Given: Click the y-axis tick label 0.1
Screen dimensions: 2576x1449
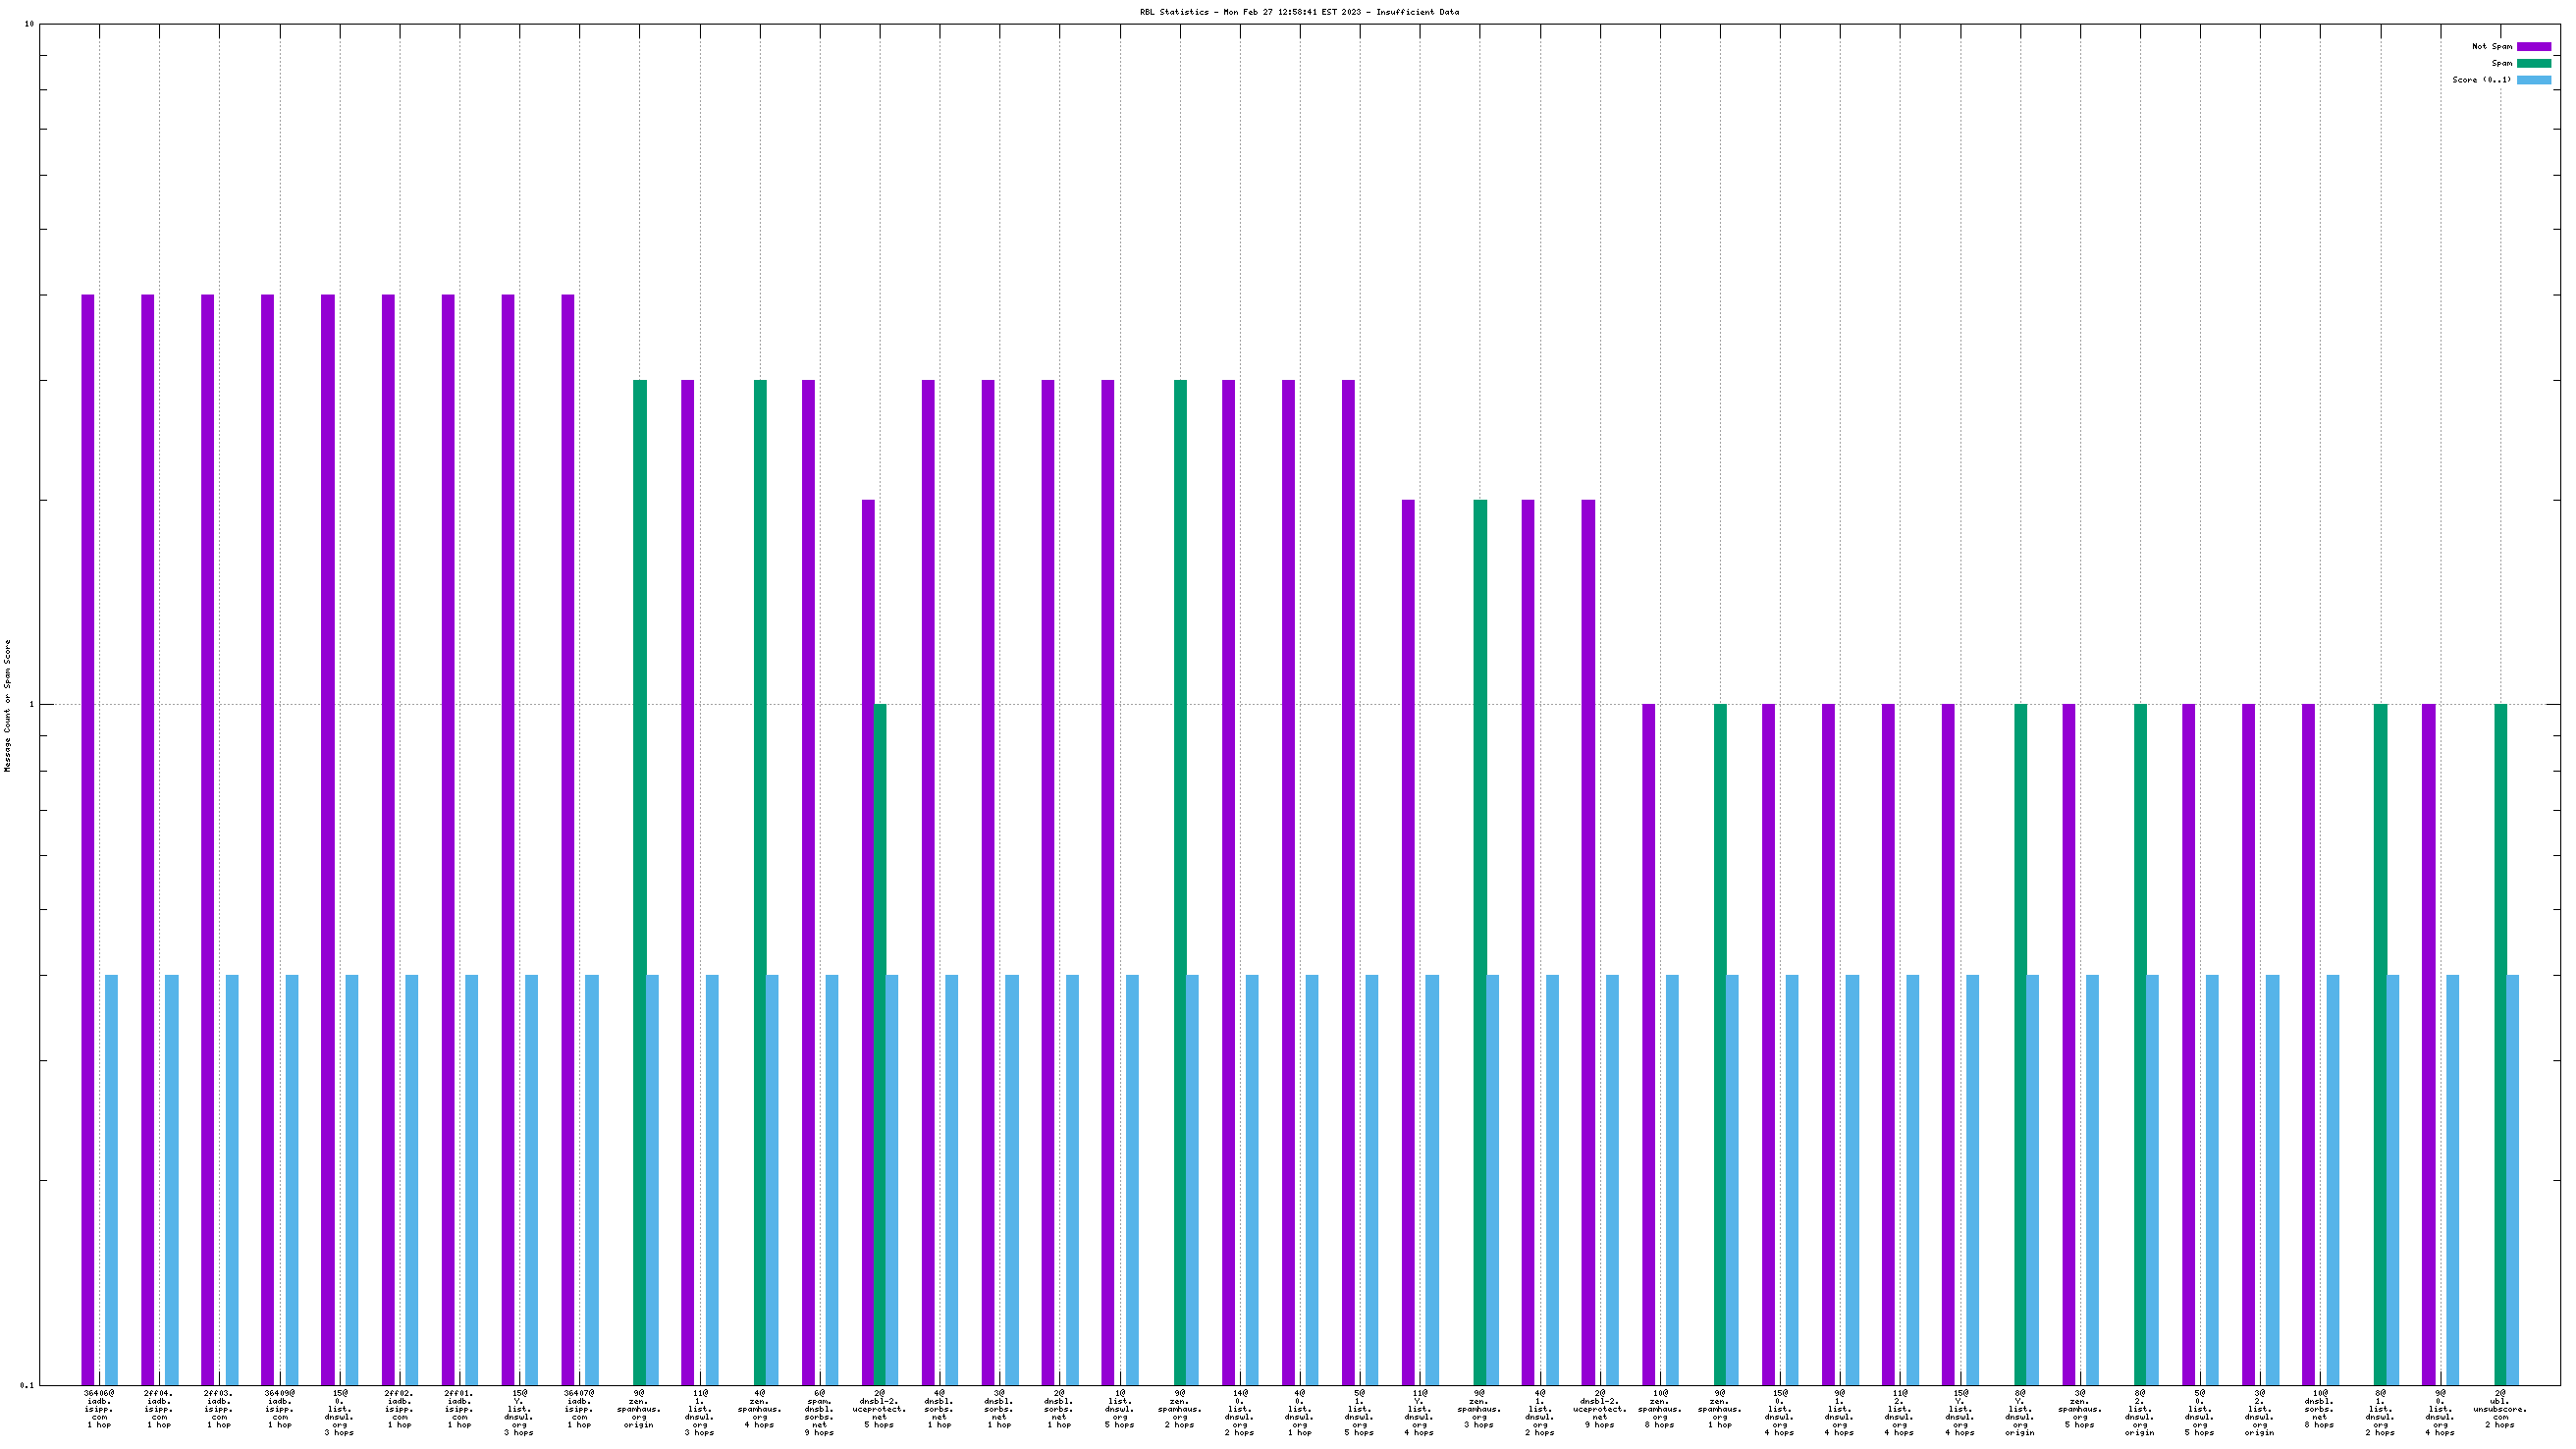Looking at the screenshot, I should pos(27,1385).
